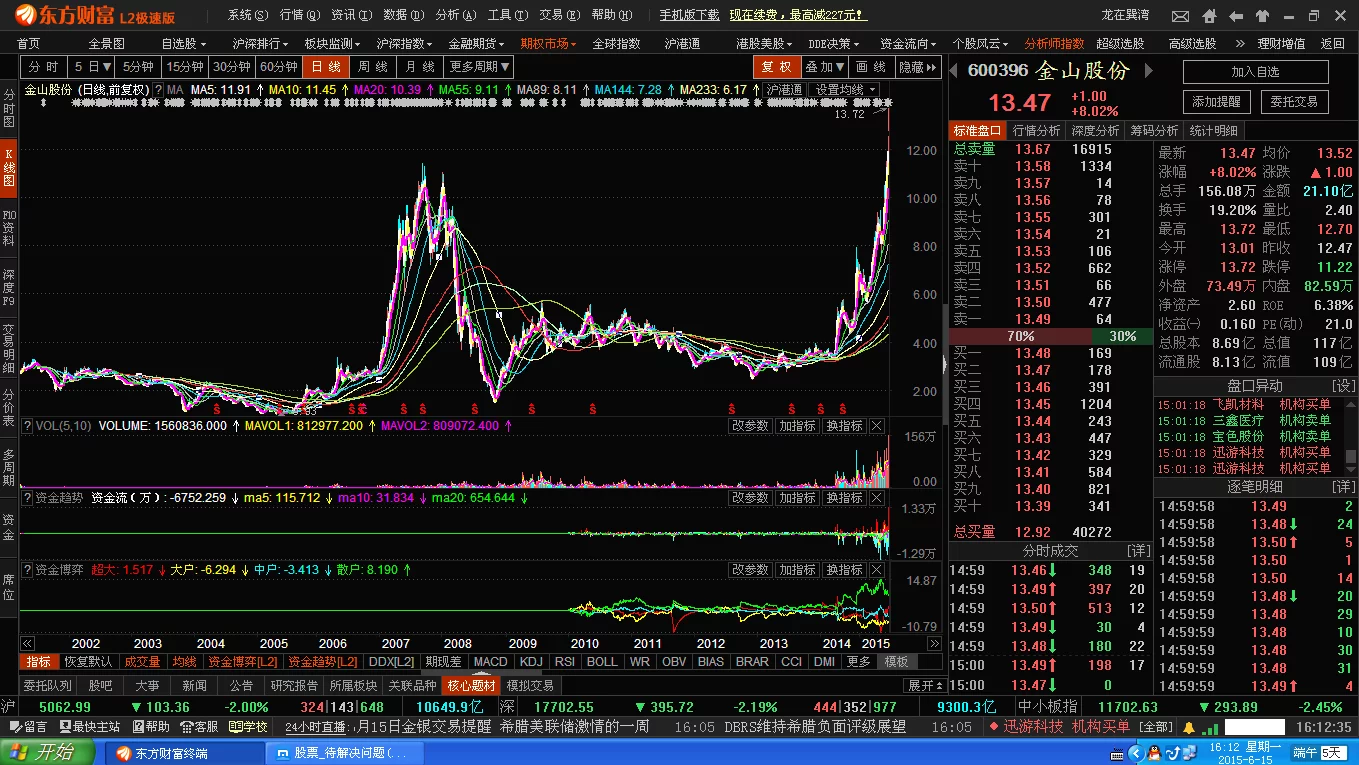Click the help question mark beside 资金博弈
Viewport: 1359px width, 765px height.
click(x=27, y=570)
